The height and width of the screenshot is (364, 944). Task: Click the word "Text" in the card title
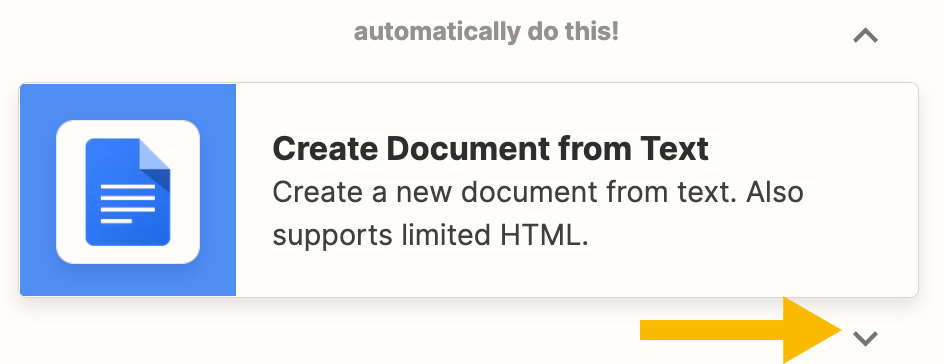[672, 148]
